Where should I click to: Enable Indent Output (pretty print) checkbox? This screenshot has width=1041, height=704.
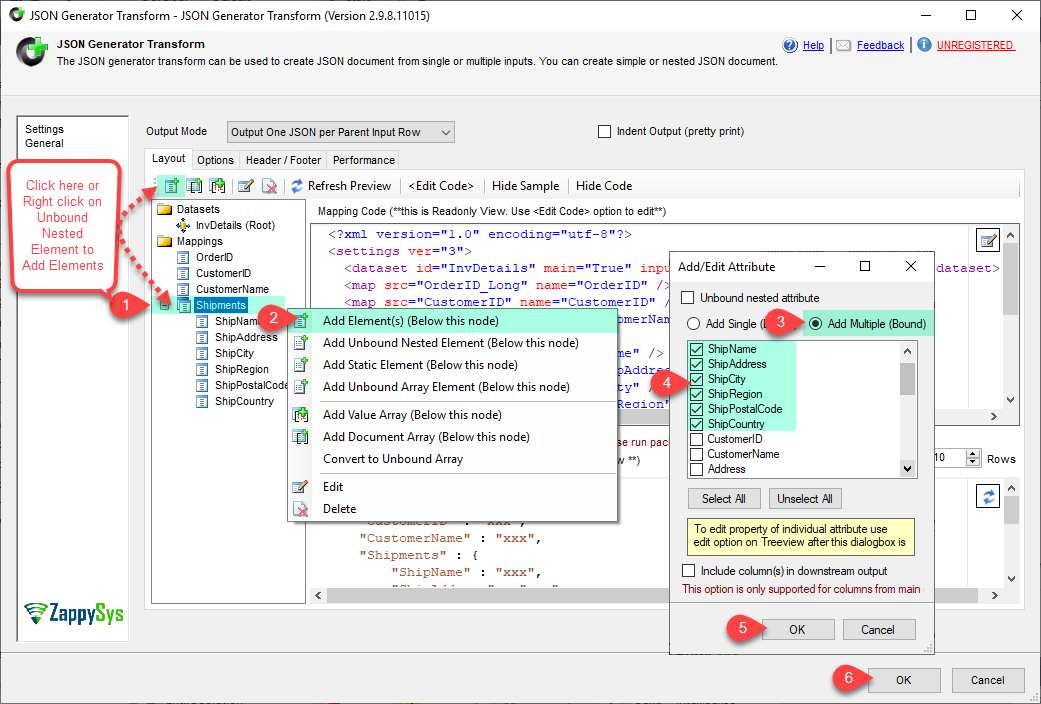click(604, 132)
